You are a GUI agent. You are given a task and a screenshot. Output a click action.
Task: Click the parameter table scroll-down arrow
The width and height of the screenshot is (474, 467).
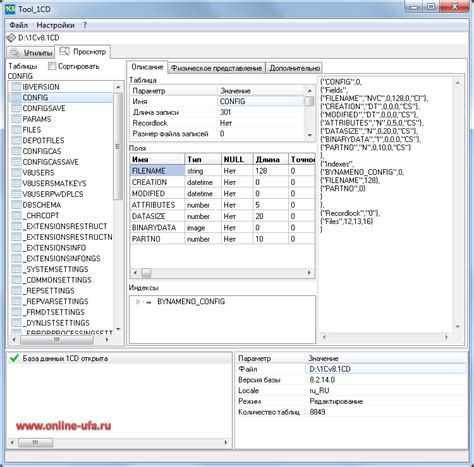click(309, 135)
